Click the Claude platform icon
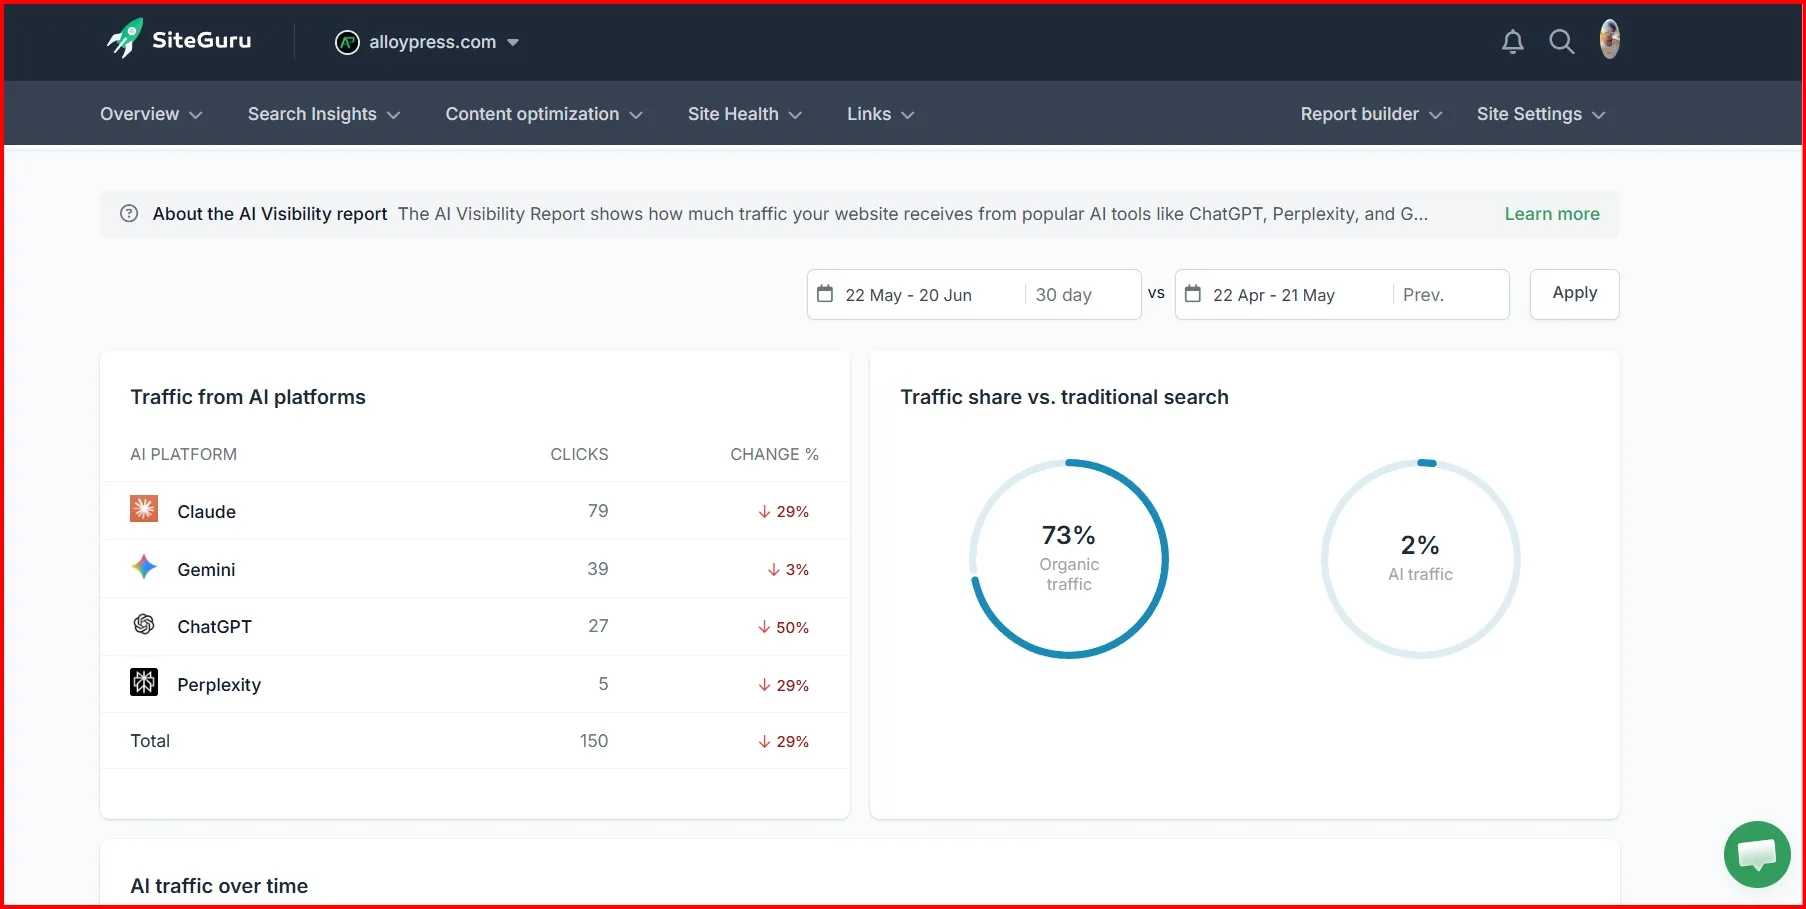Image resolution: width=1806 pixels, height=909 pixels. pyautogui.click(x=144, y=509)
